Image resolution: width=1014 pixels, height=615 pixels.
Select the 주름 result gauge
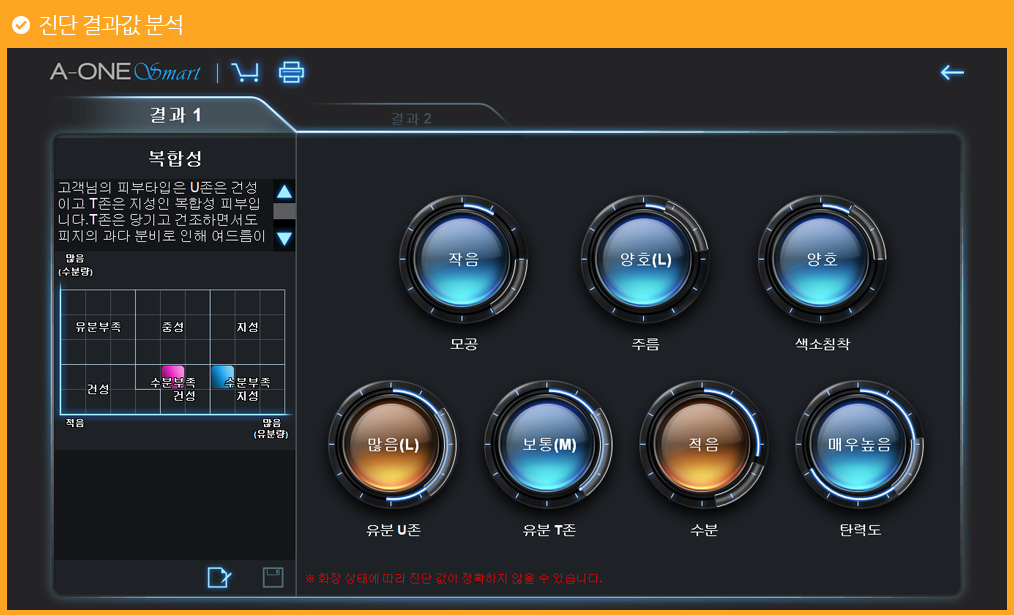click(x=645, y=260)
